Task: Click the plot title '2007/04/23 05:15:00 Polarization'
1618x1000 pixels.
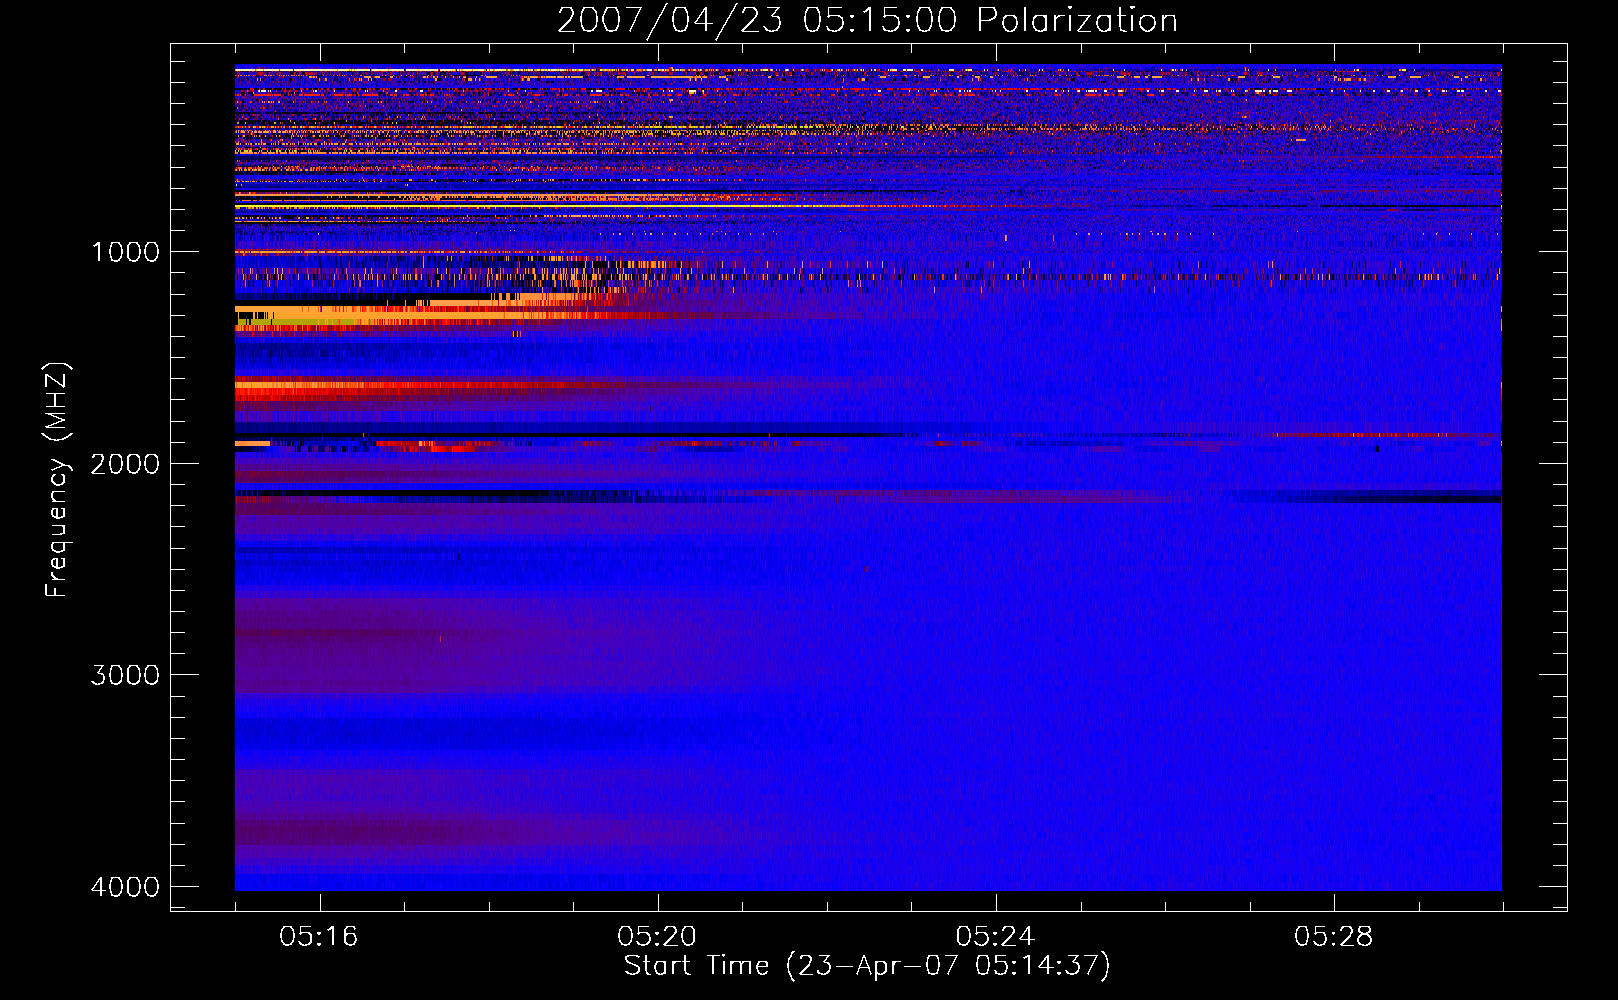Action: pyautogui.click(x=867, y=20)
